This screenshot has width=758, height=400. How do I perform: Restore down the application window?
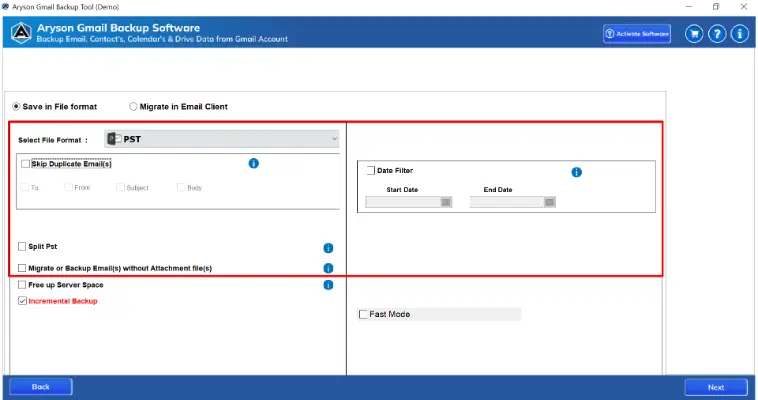(716, 7)
